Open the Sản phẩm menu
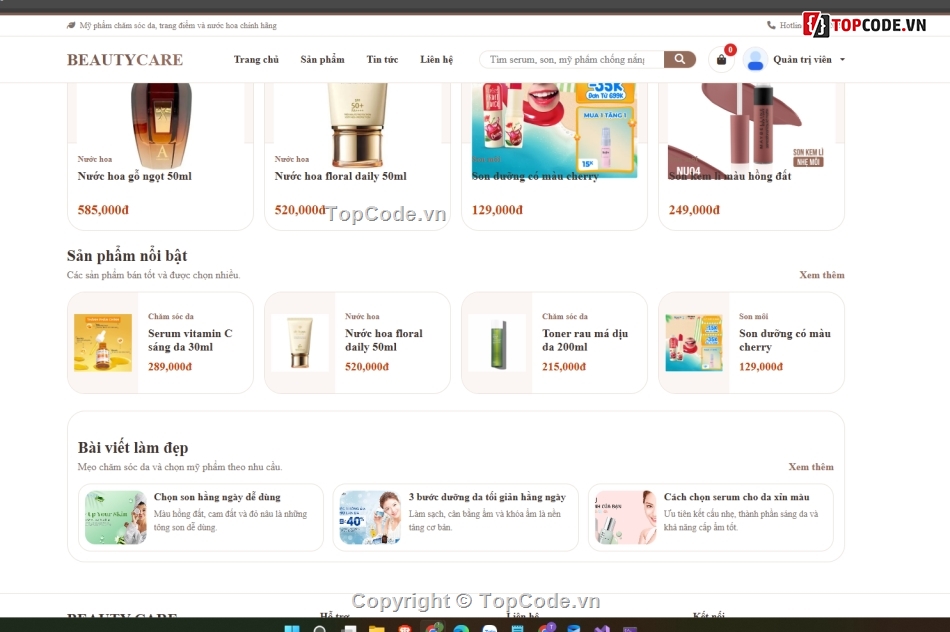Image resolution: width=950 pixels, height=632 pixels. (x=322, y=59)
